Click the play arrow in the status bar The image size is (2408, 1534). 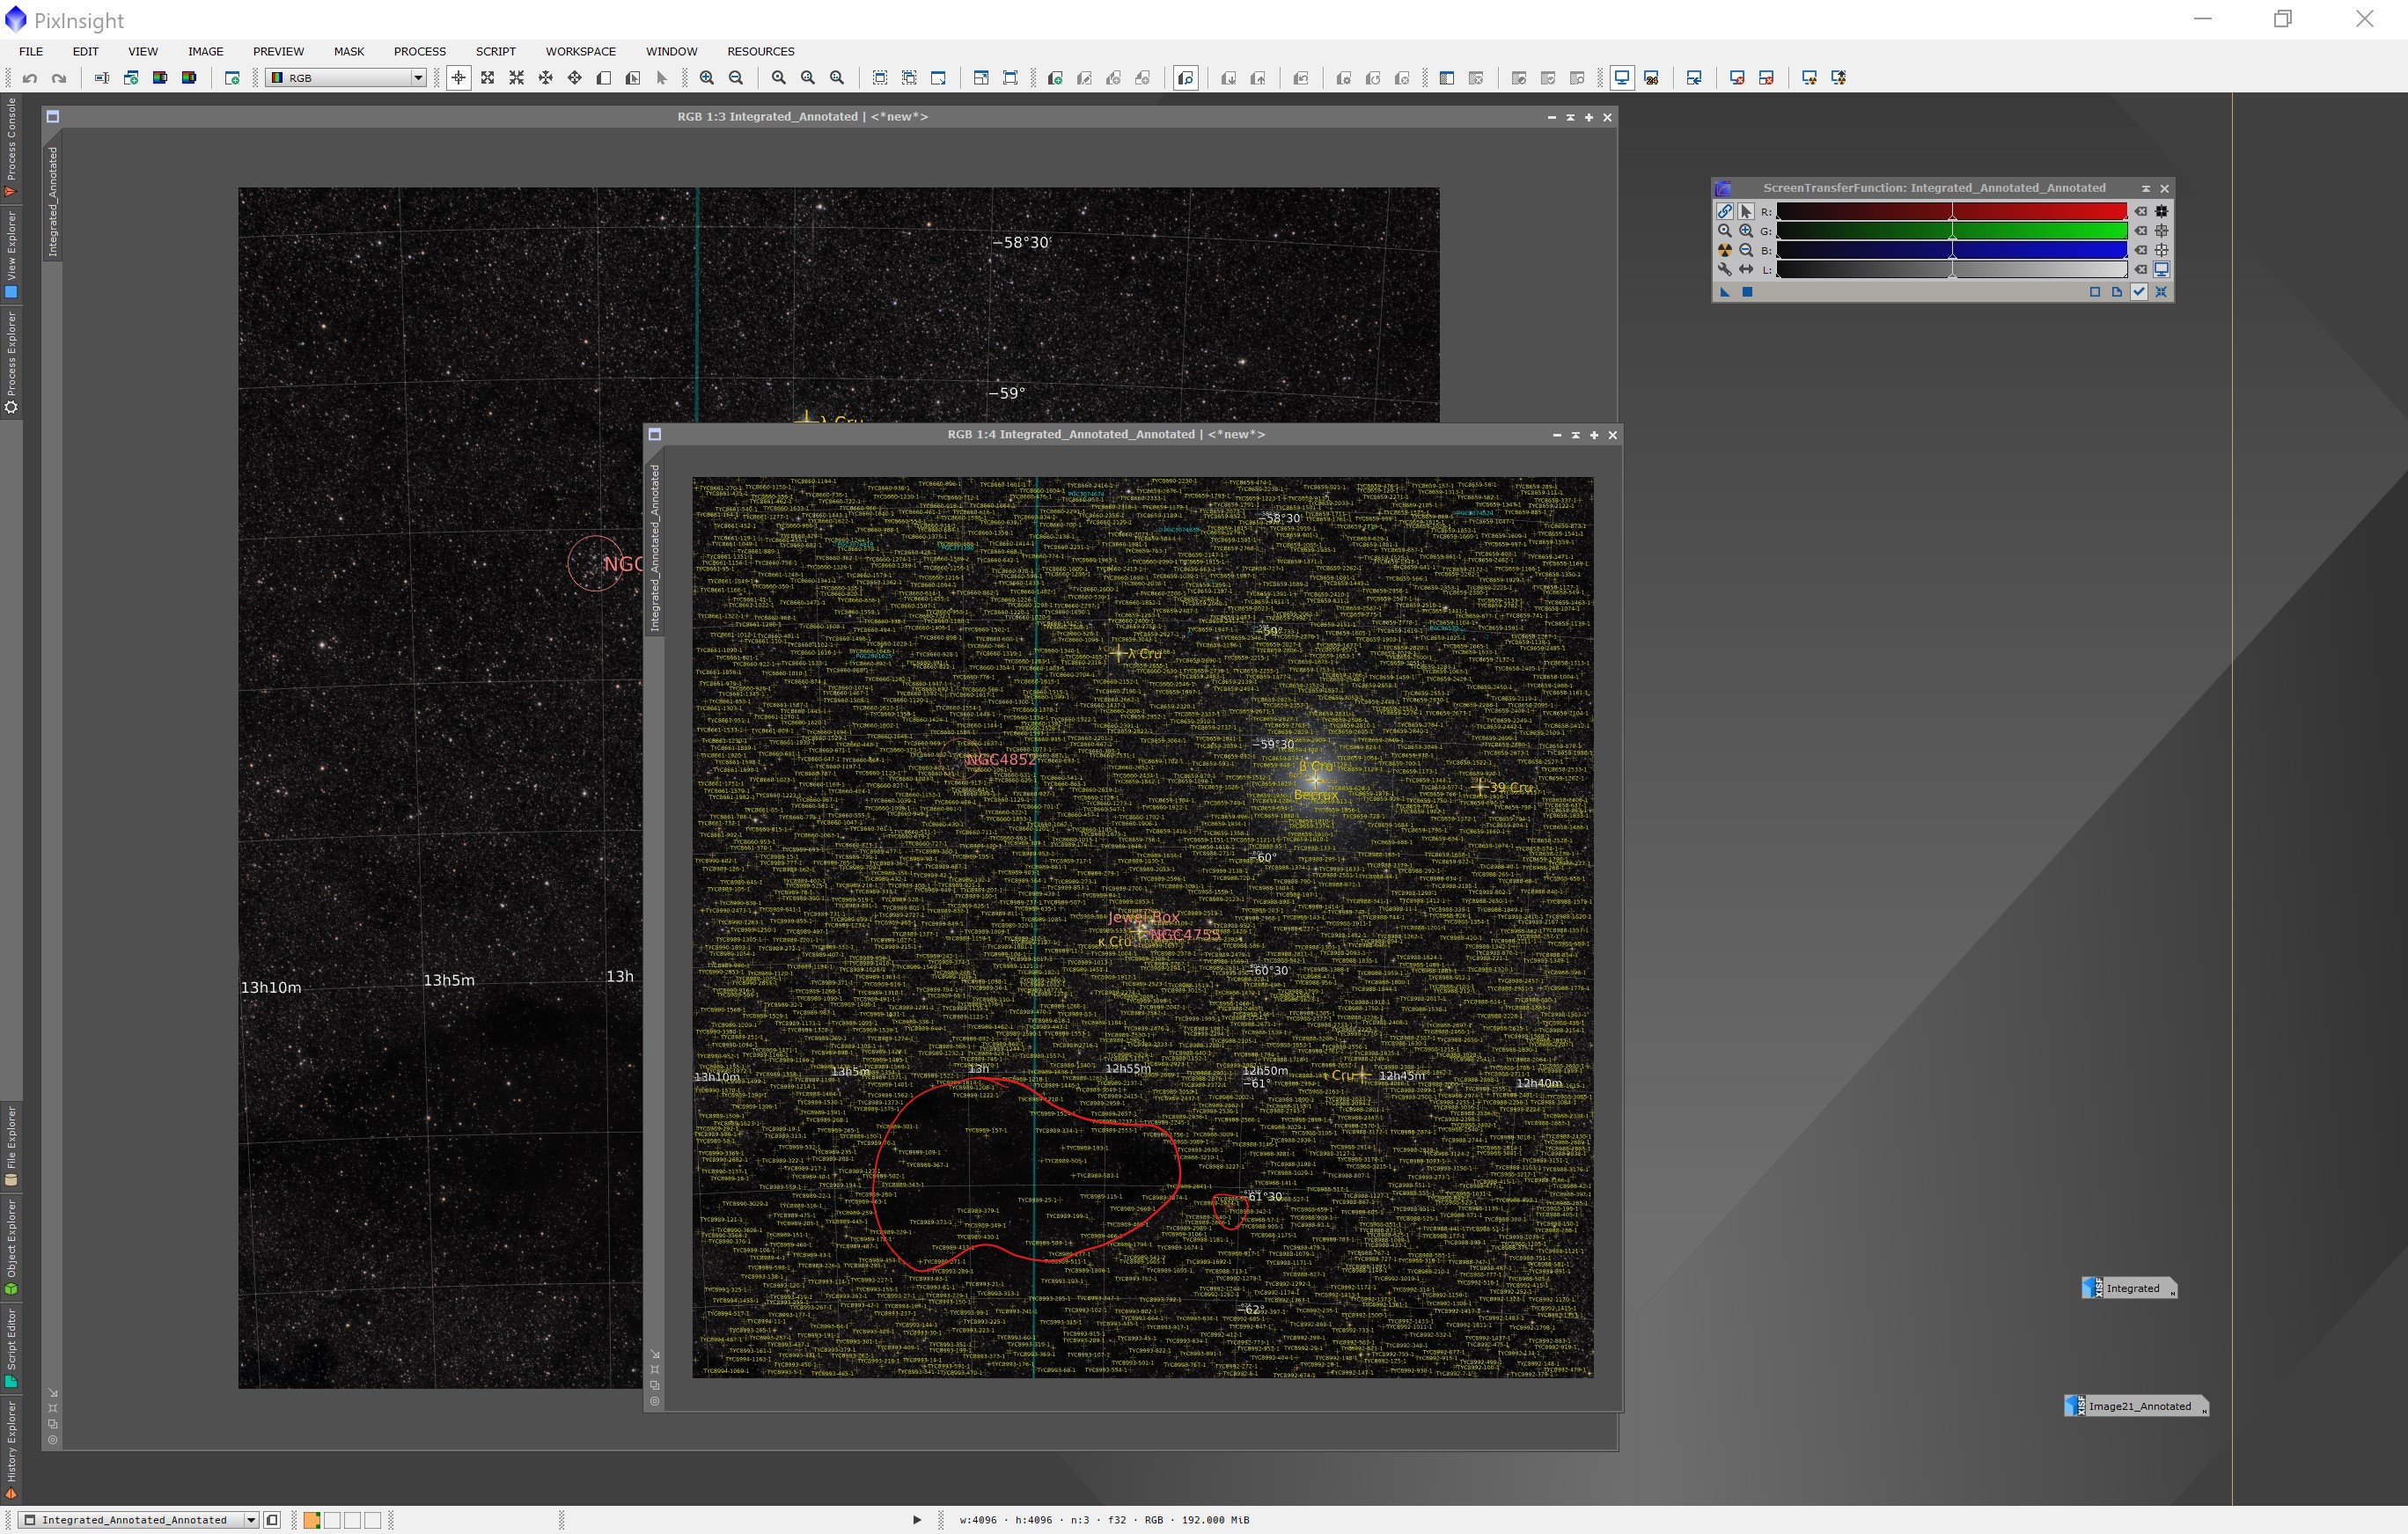[916, 1520]
